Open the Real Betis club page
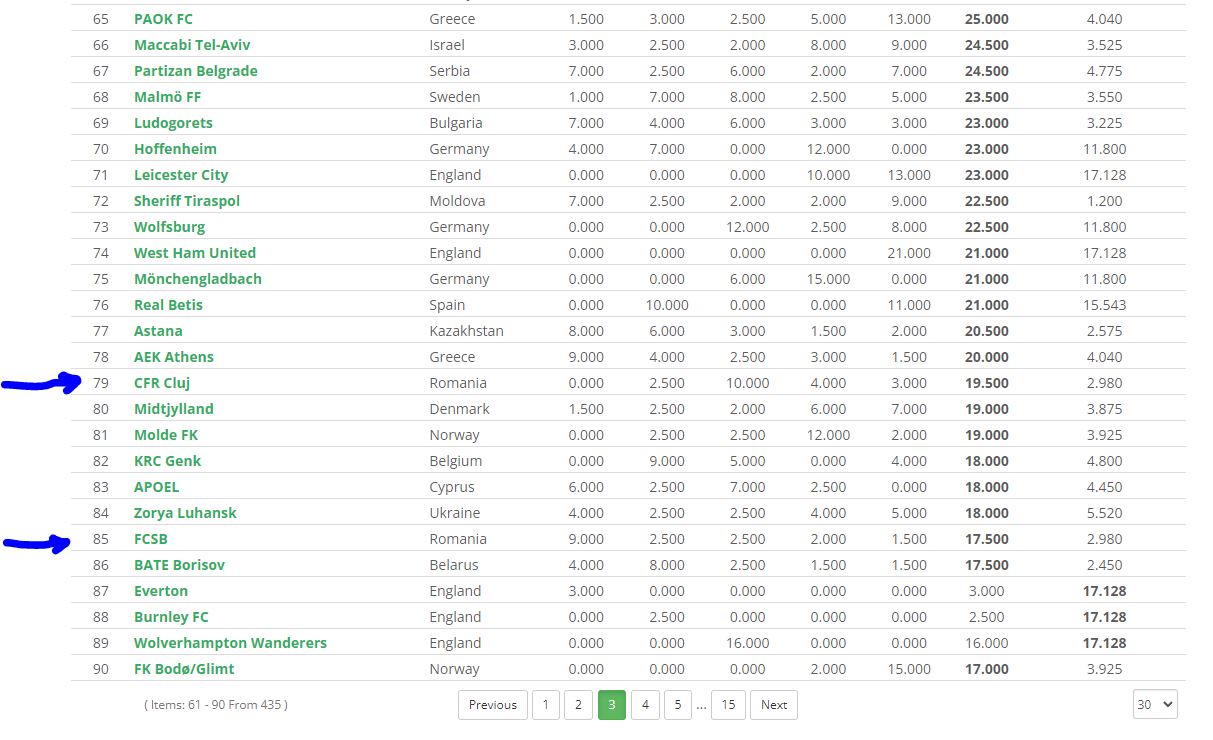Screen dimensions: 1213x740 [168, 305]
